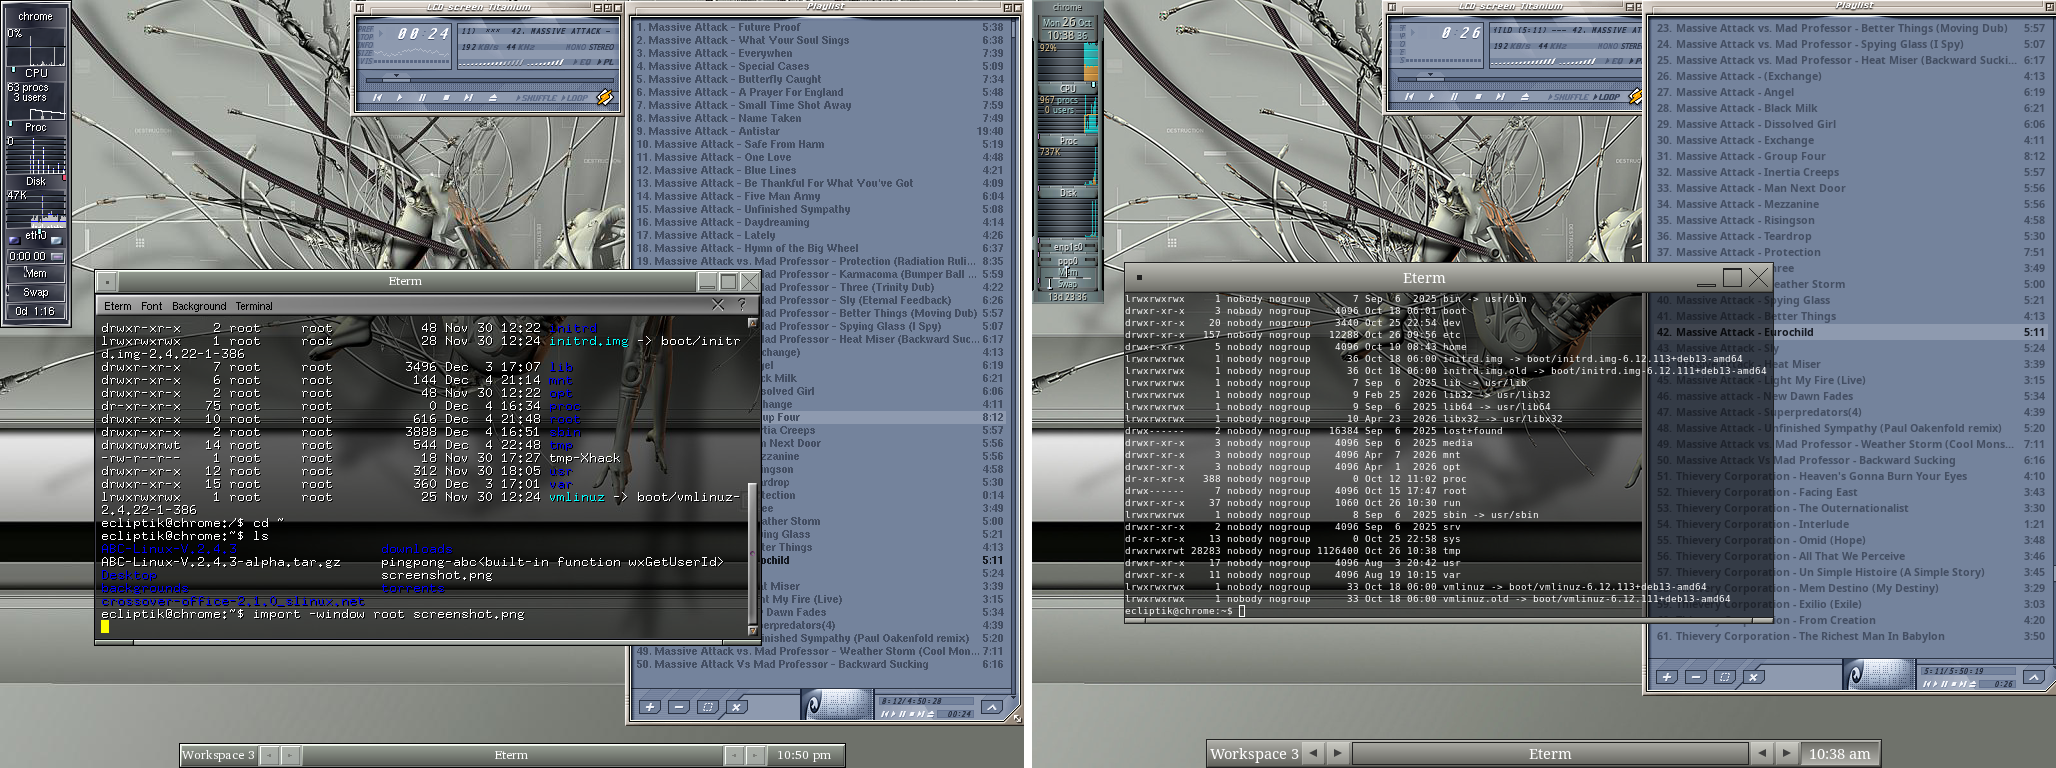2056x768 pixels.
Task: Skip to next track in 0:26 player
Action: tap(1500, 96)
